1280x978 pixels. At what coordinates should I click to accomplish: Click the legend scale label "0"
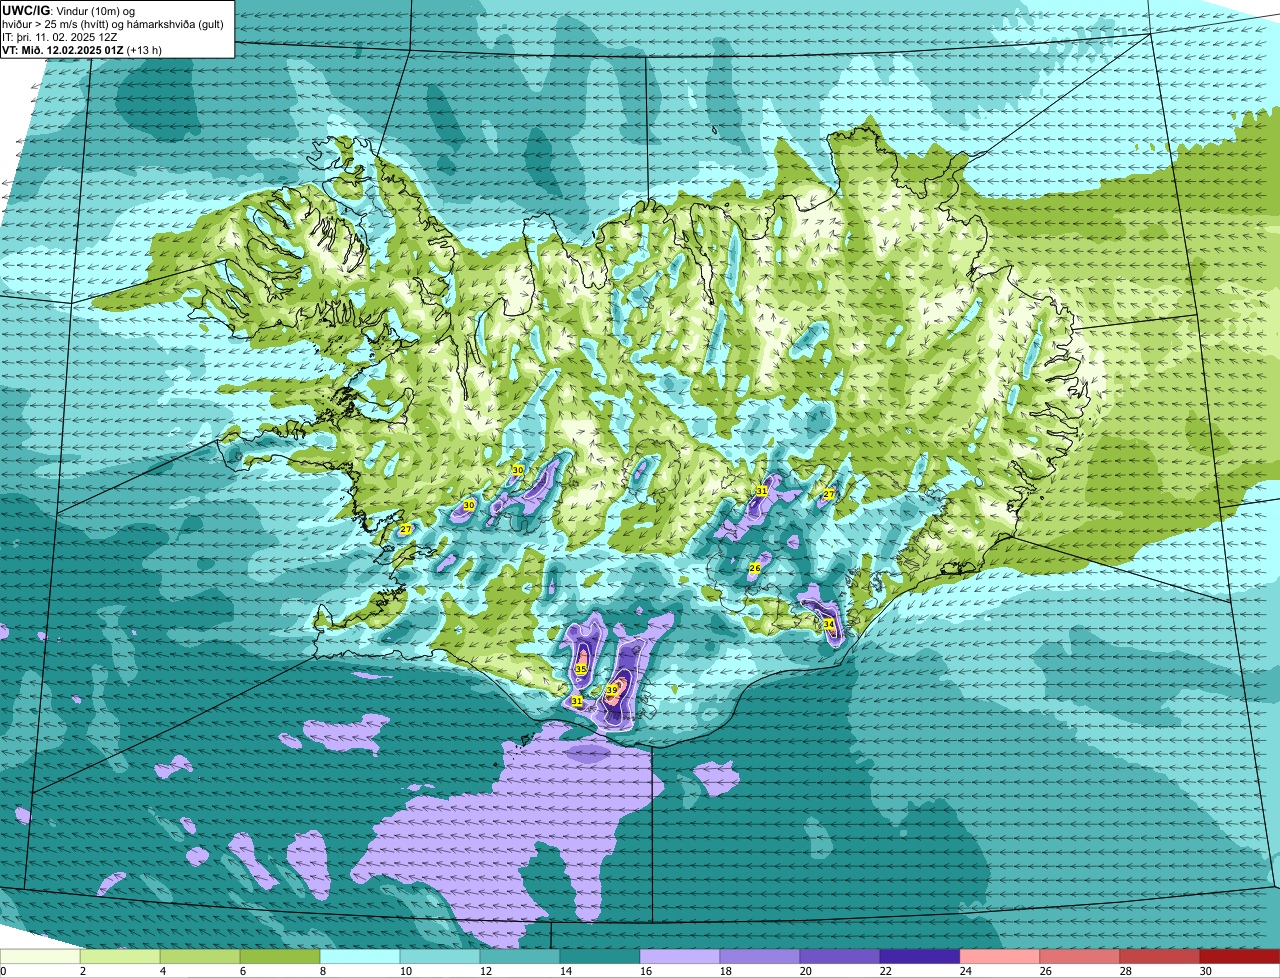3,971
